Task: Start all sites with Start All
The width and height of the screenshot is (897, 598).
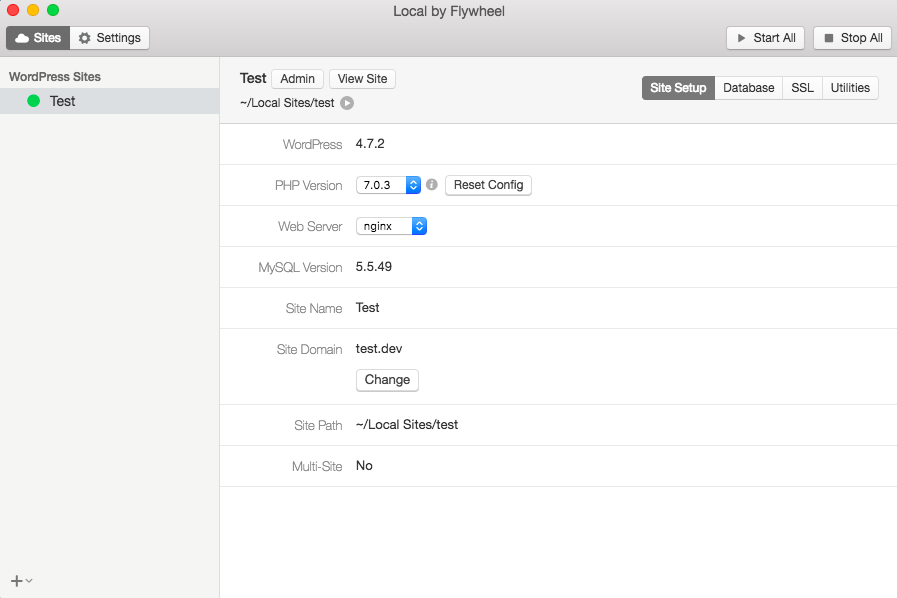Action: [x=765, y=38]
